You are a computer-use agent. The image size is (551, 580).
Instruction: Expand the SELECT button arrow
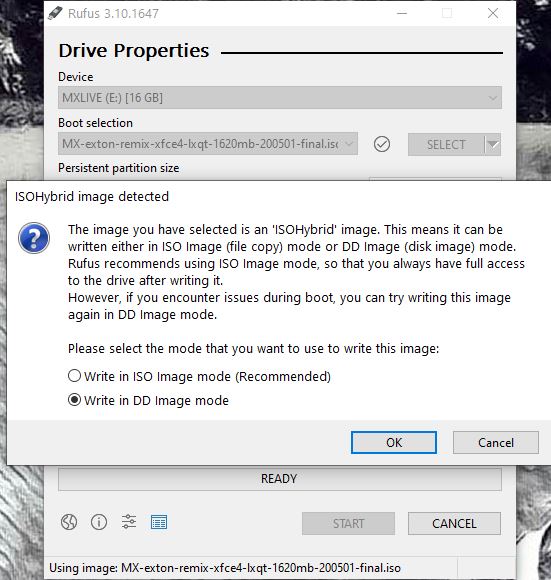[493, 144]
